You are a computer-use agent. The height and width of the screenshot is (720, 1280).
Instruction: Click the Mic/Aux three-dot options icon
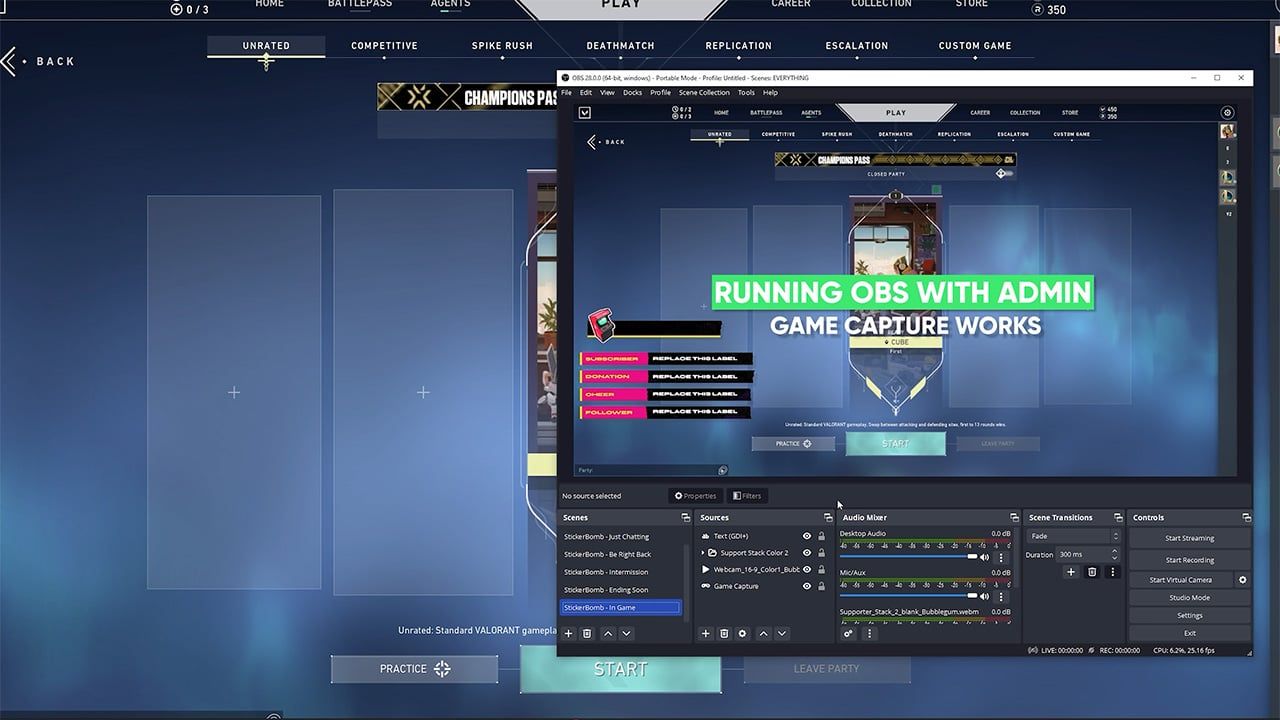point(1001,596)
